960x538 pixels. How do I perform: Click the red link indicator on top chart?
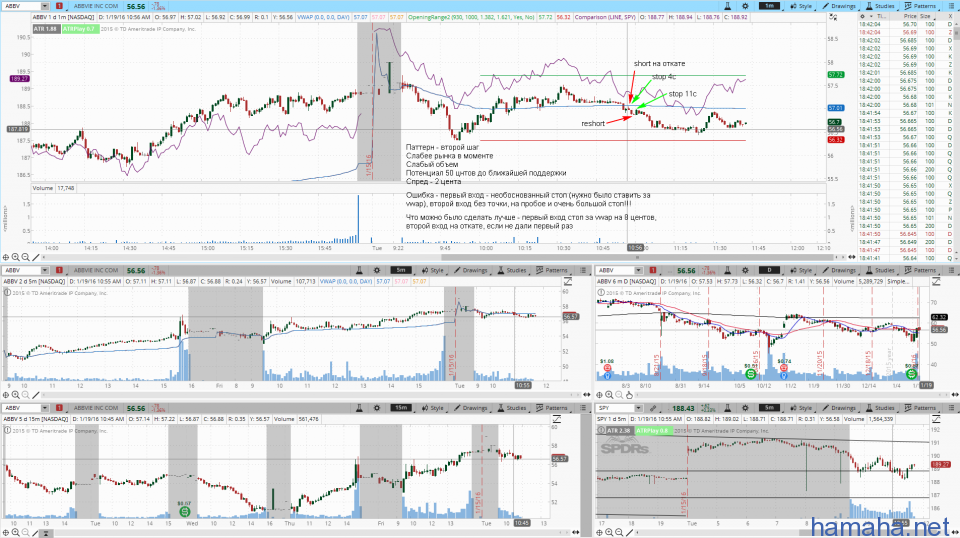pos(59,6)
